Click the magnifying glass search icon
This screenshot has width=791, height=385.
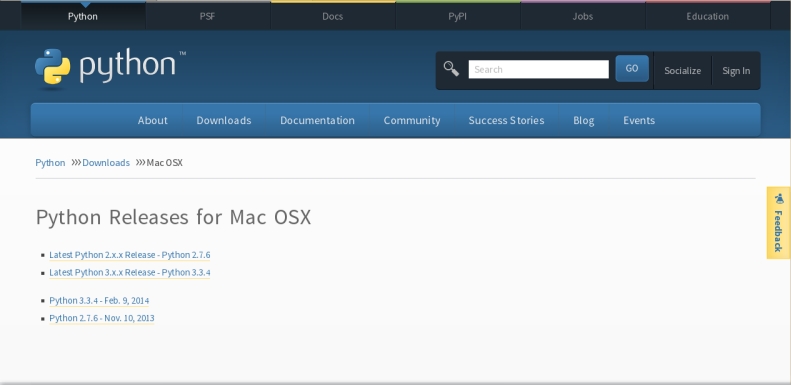451,69
